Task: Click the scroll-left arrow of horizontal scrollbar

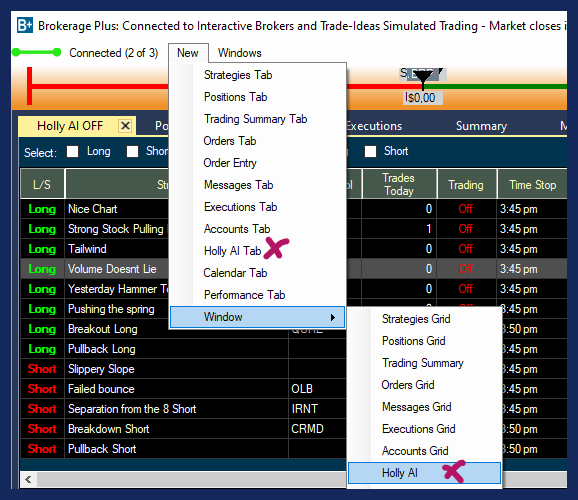Action: (x=28, y=479)
